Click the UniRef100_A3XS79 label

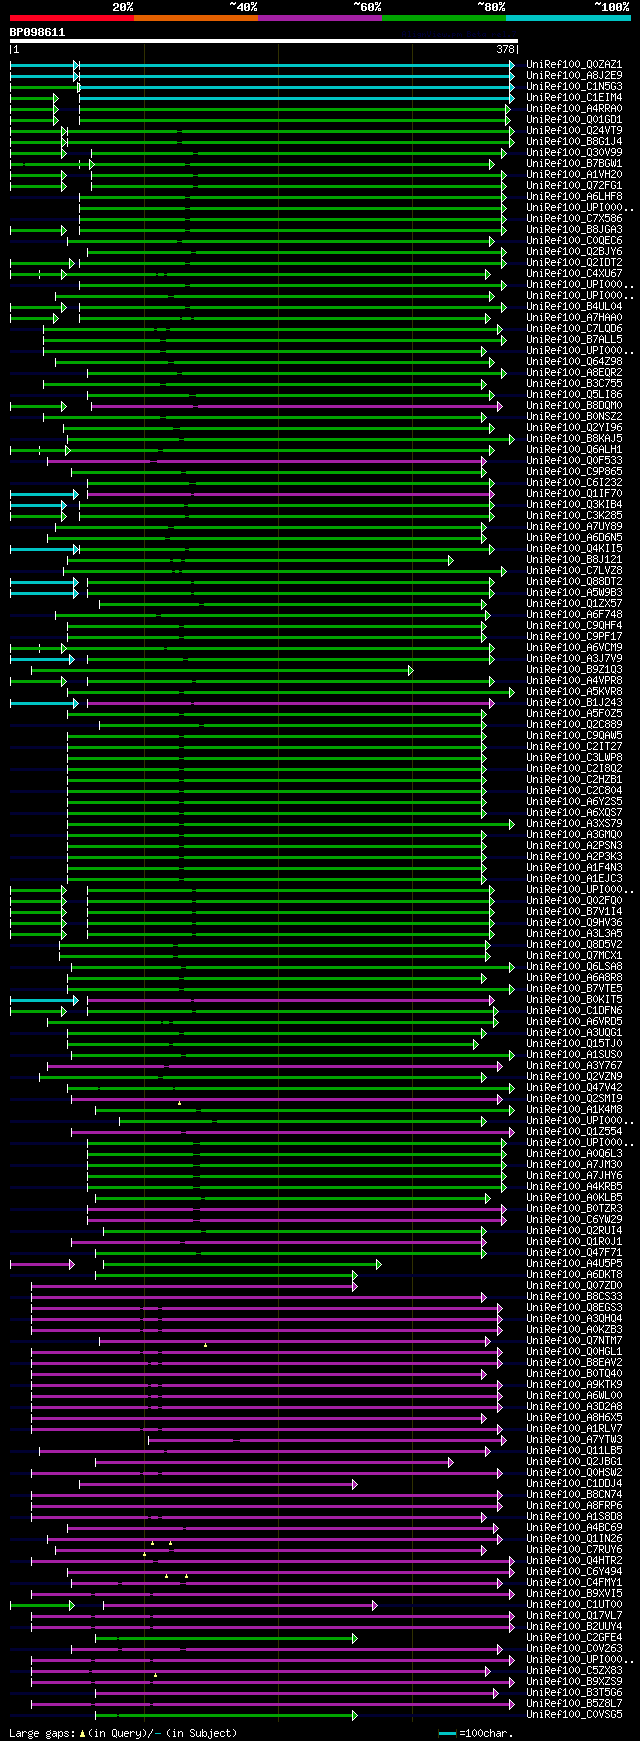[x=574, y=823]
